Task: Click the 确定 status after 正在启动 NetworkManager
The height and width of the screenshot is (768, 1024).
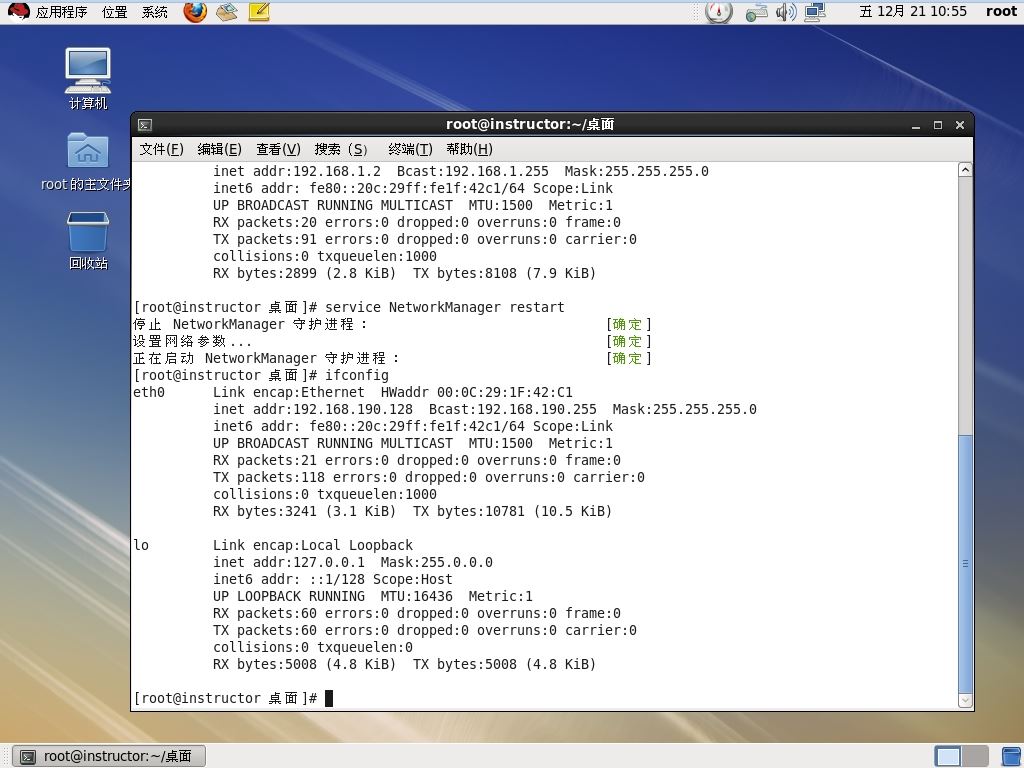Action: tap(628, 358)
